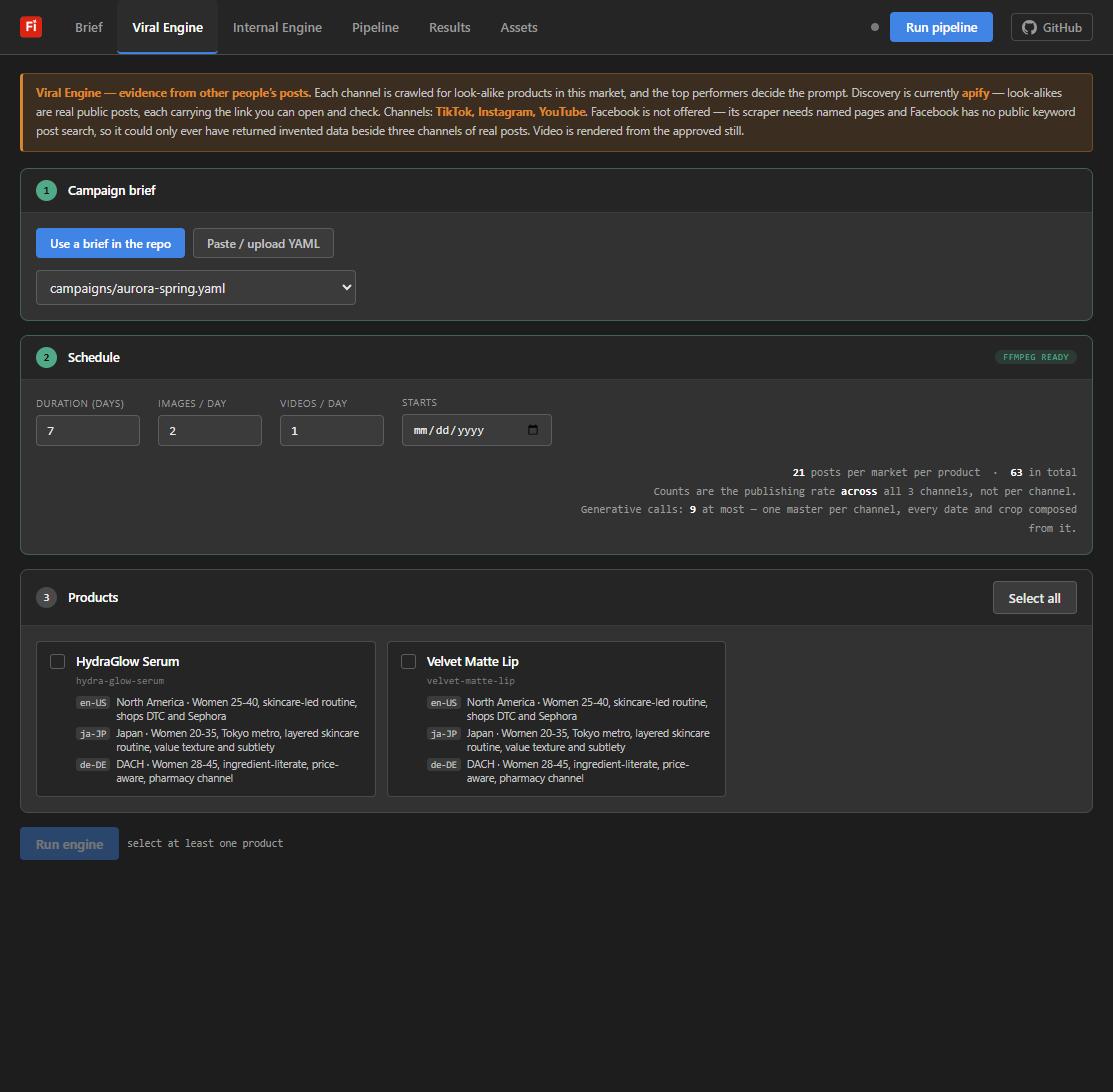Open the Brief tab
This screenshot has height=1092, width=1113.
point(89,27)
